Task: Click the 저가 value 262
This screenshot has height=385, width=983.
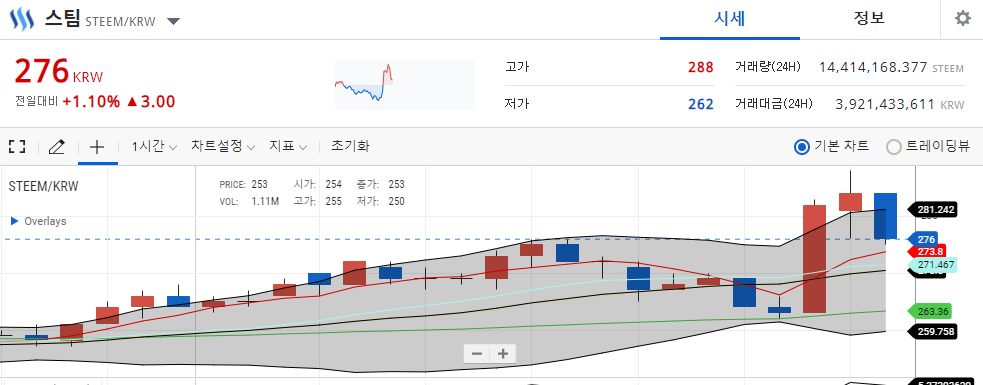Action: (701, 104)
